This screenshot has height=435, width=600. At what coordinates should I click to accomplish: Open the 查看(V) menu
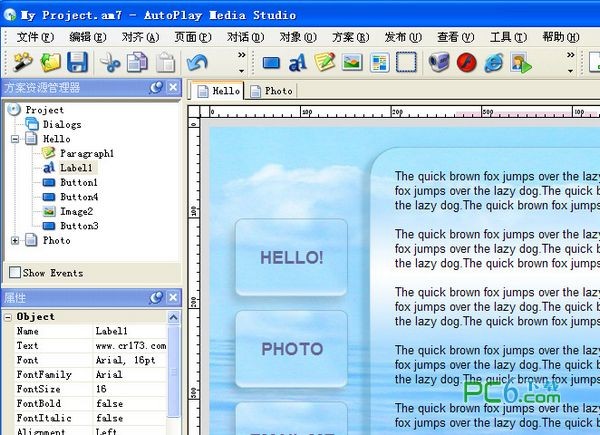pos(456,37)
